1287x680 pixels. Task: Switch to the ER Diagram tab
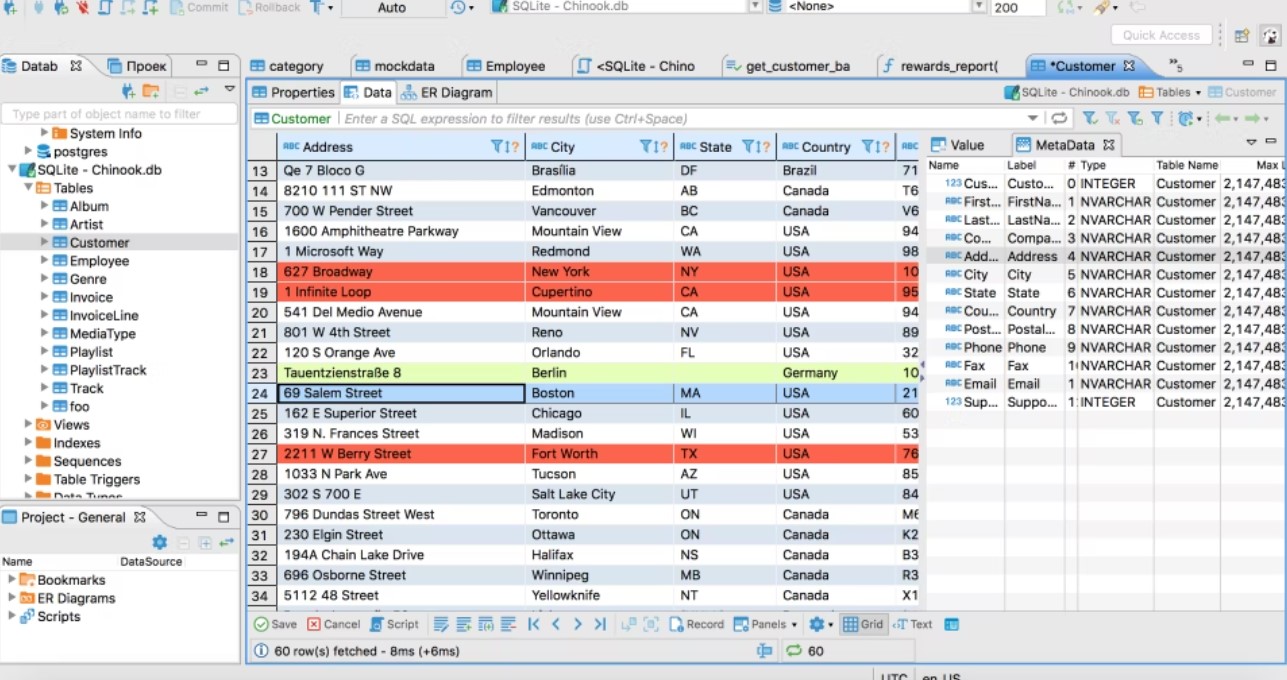coord(447,92)
